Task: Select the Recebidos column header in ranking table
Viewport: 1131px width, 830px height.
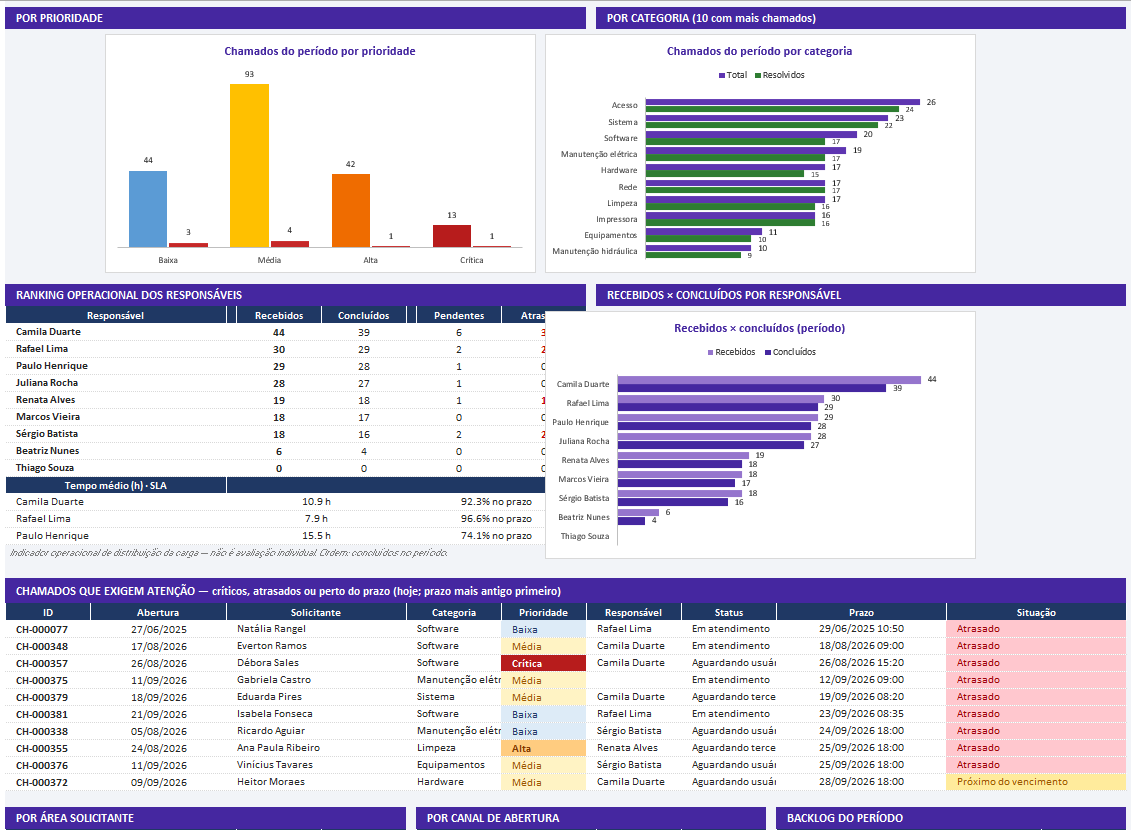Action: click(x=278, y=315)
